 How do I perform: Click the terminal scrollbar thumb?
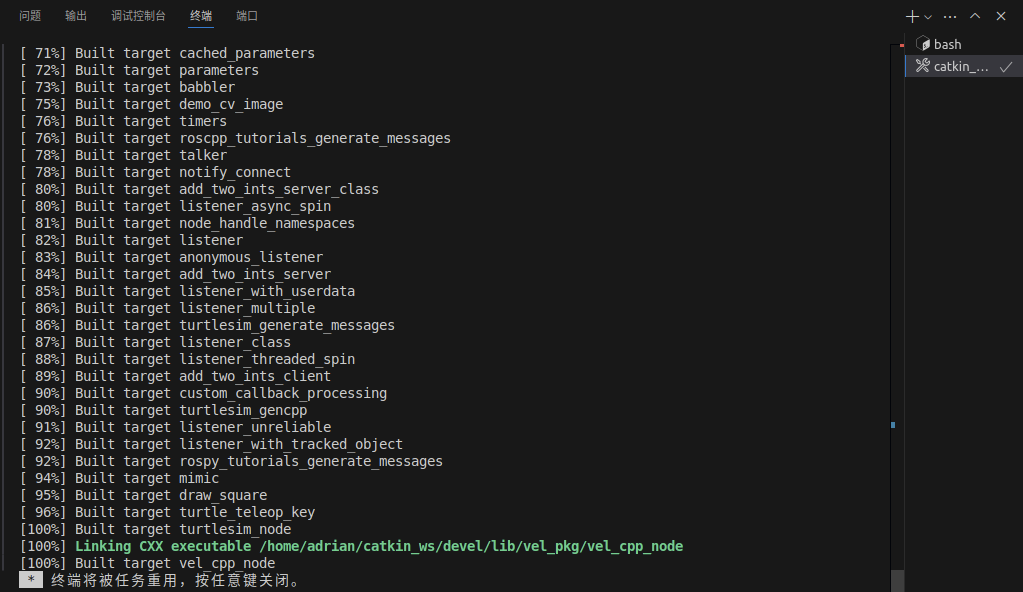pos(898,581)
